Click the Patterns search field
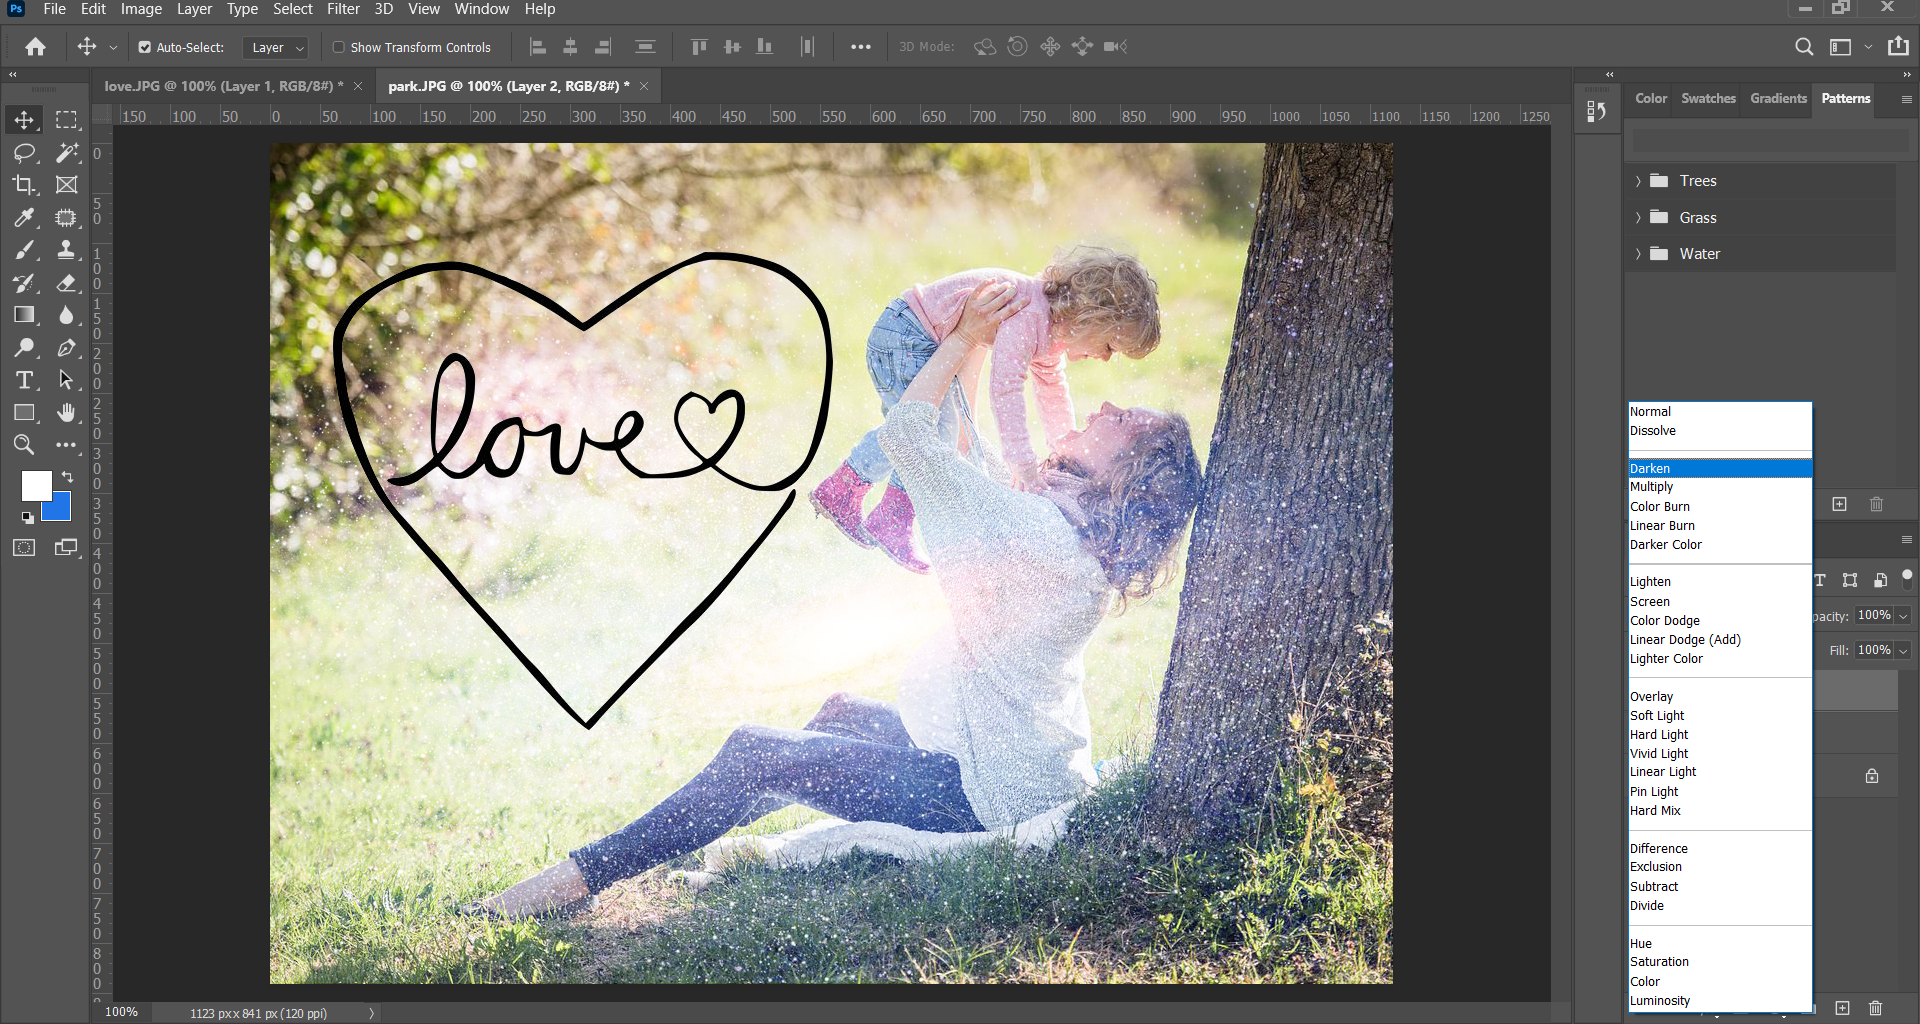 coord(1770,141)
